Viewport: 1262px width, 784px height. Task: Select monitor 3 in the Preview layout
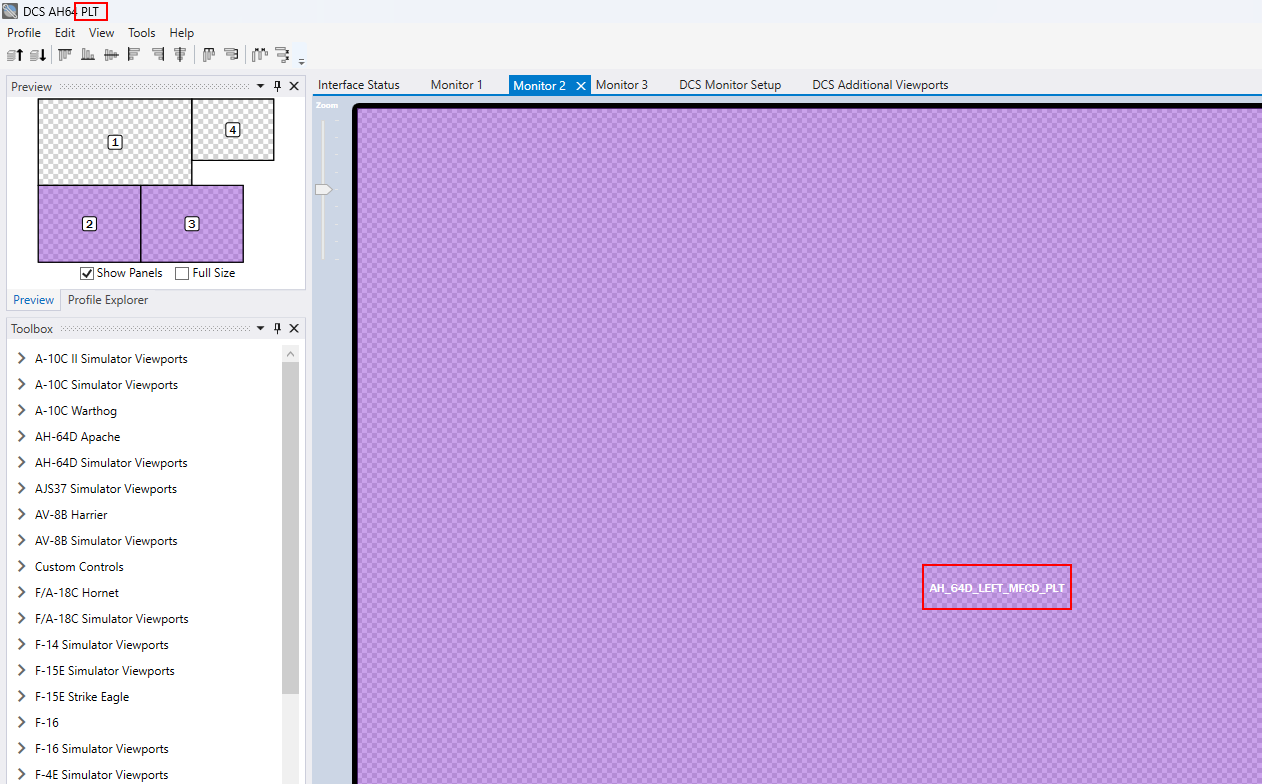(192, 224)
